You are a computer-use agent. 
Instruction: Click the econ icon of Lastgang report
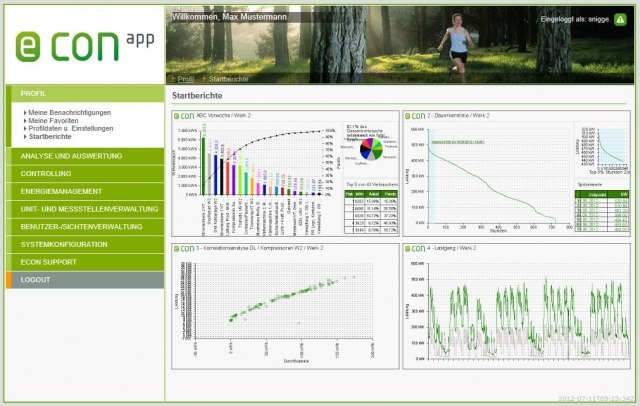[416, 247]
